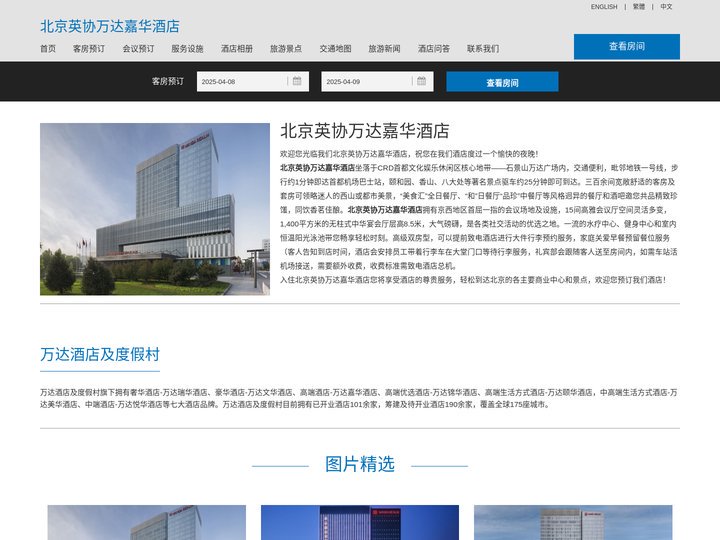Open the check-out date calendar icon
Viewport: 720px width, 540px height.
(x=422, y=81)
